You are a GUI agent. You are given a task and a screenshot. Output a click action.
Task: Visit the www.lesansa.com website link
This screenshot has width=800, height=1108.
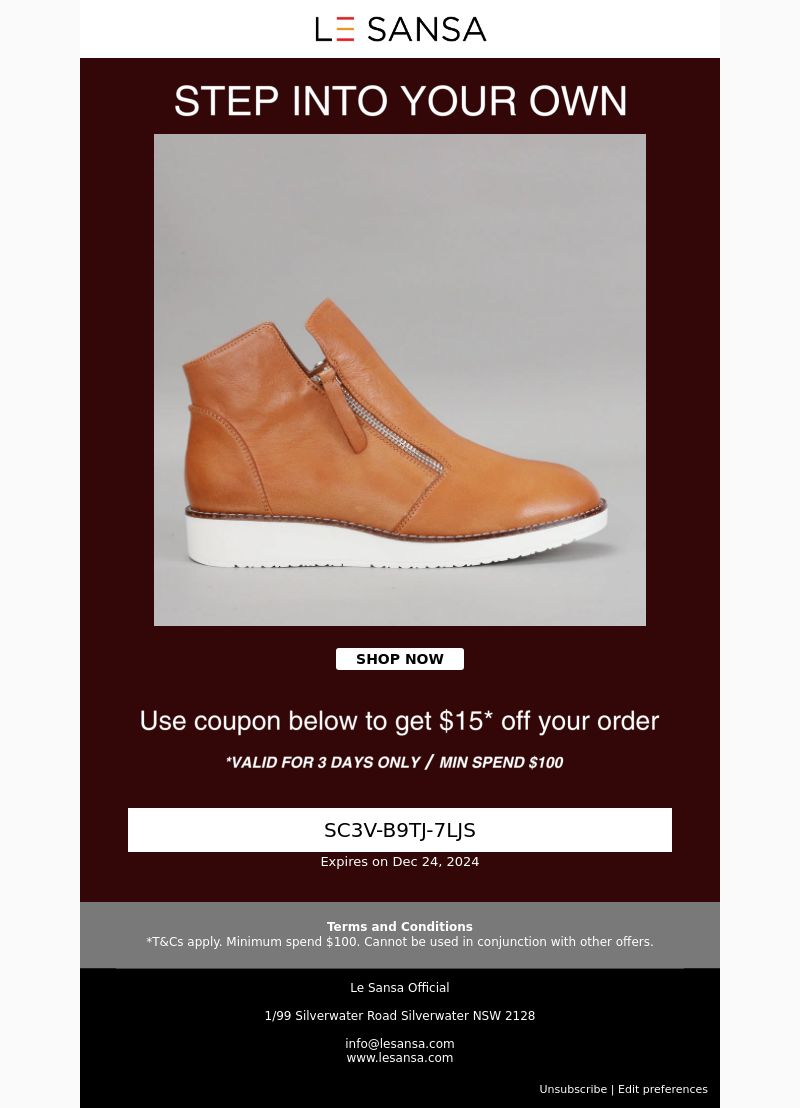[x=400, y=1058]
